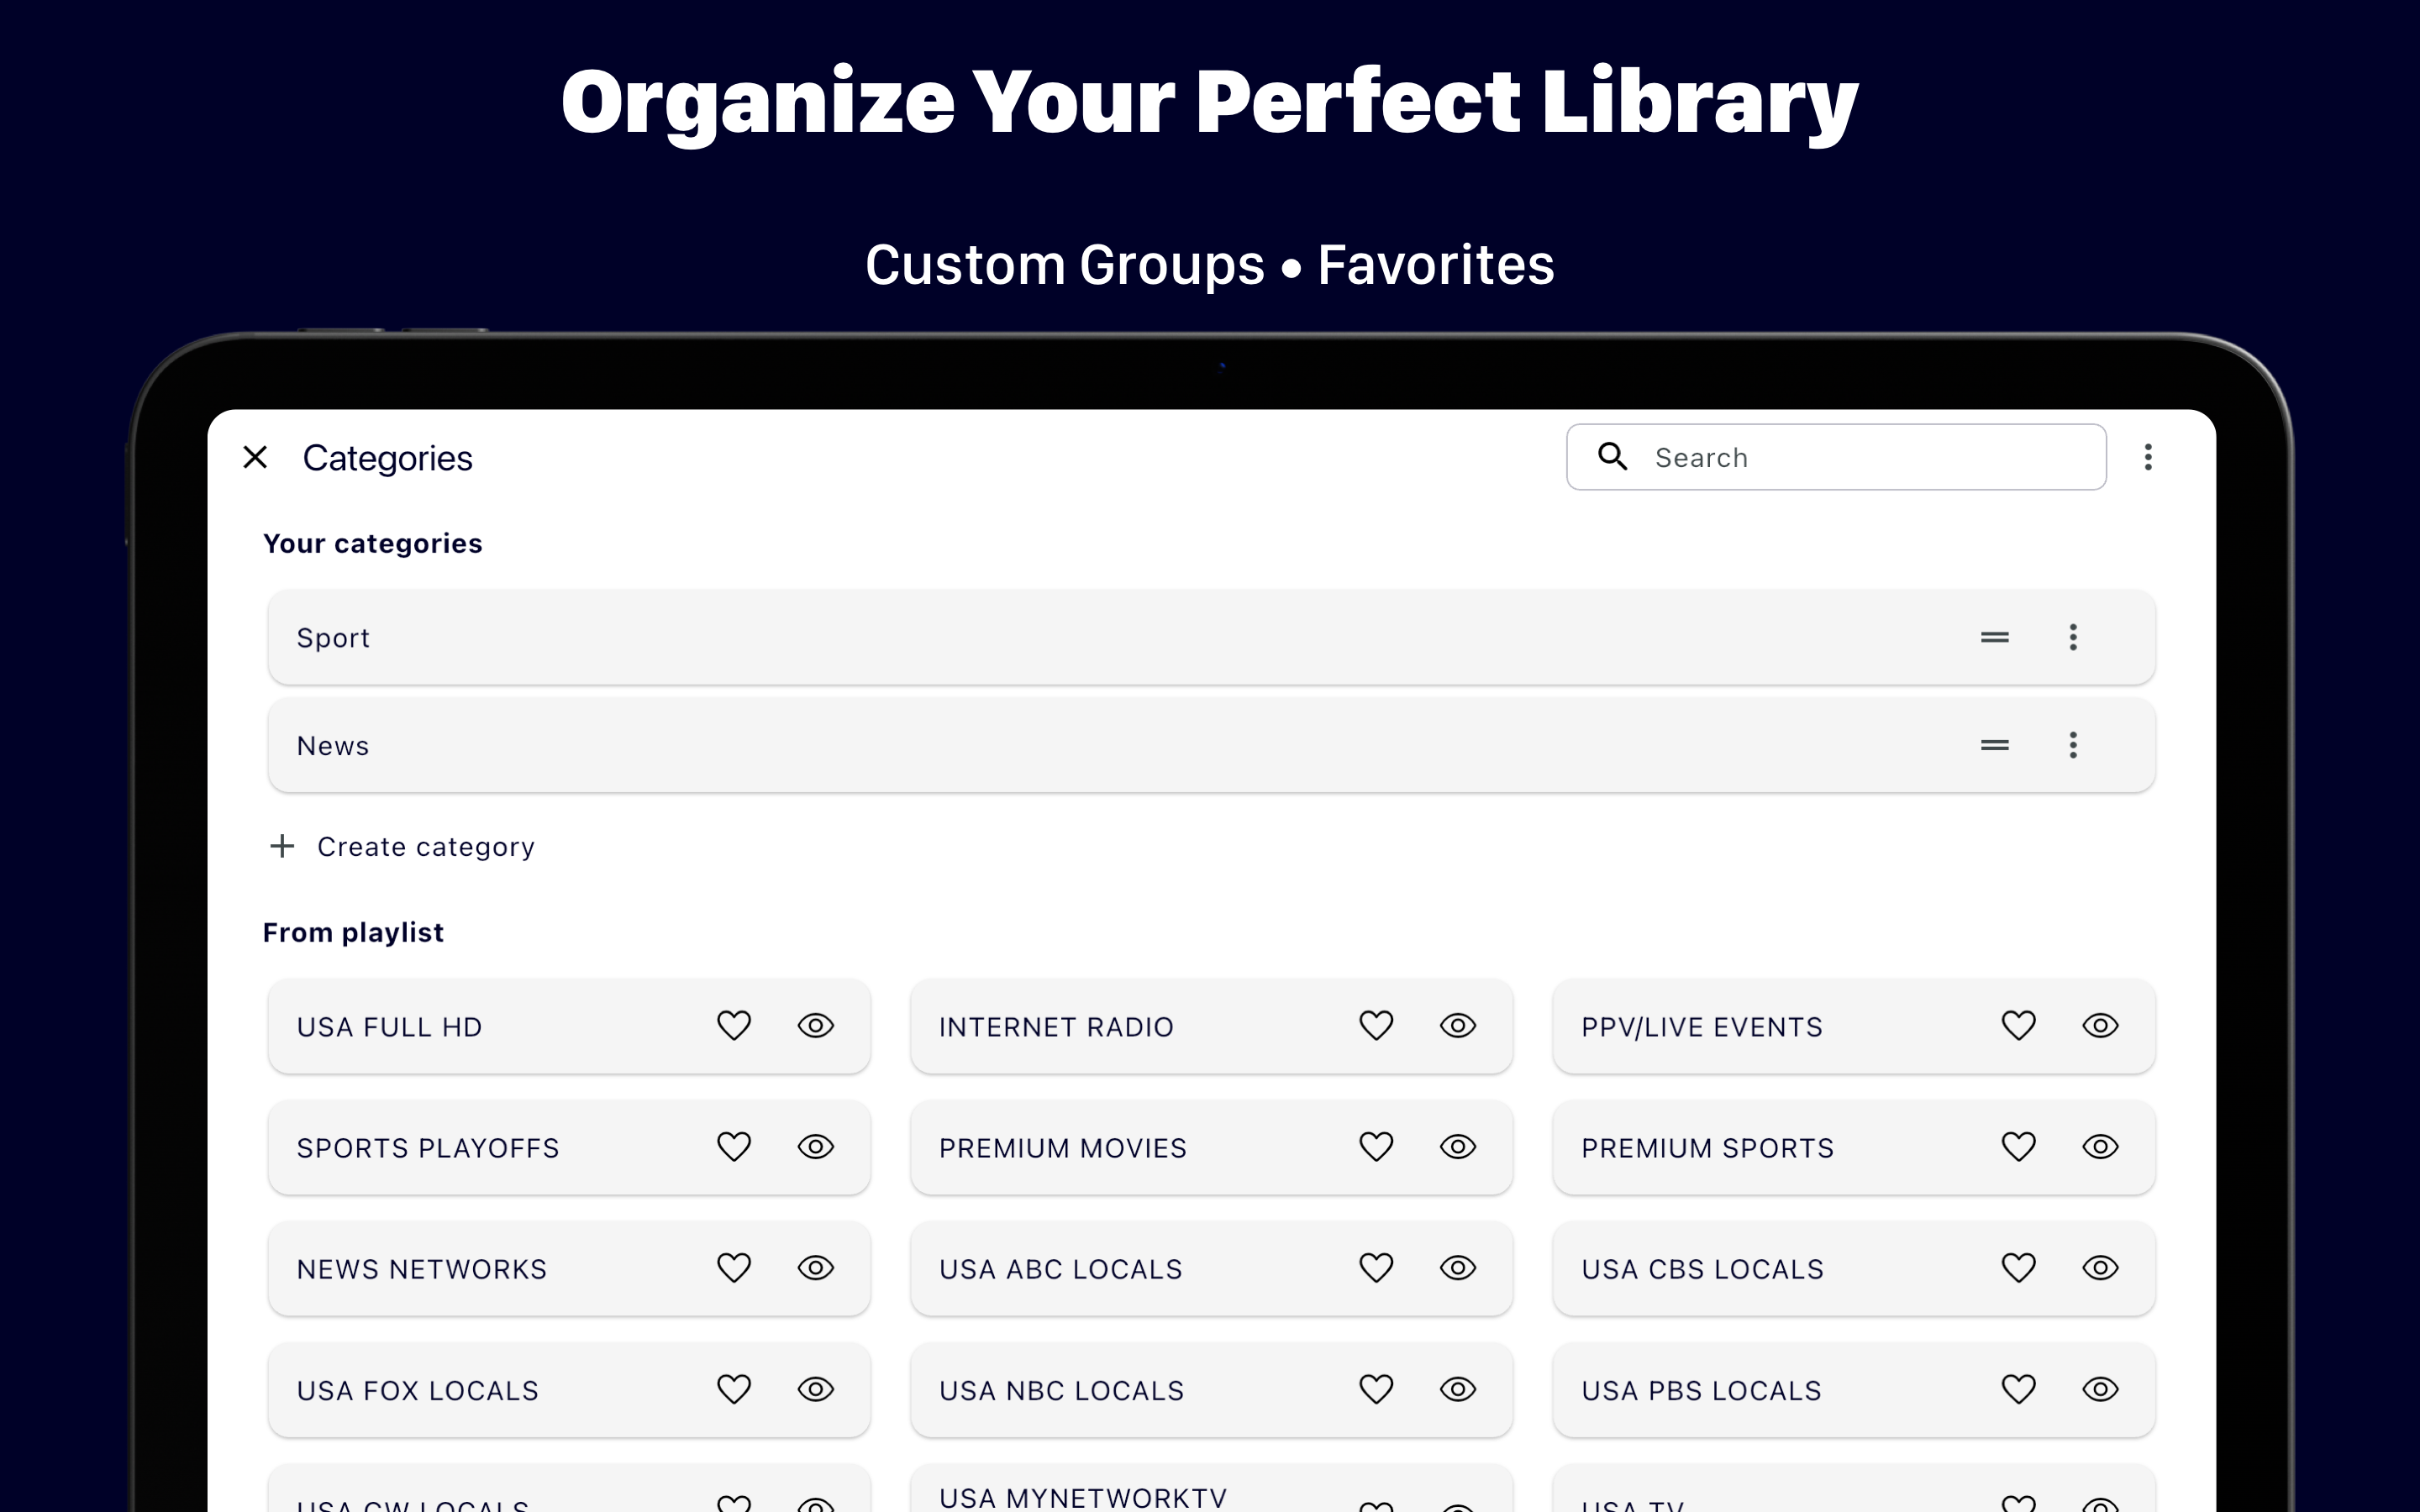Click the USA NBC LOCALS label
2420x1512 pixels.
1062,1390
